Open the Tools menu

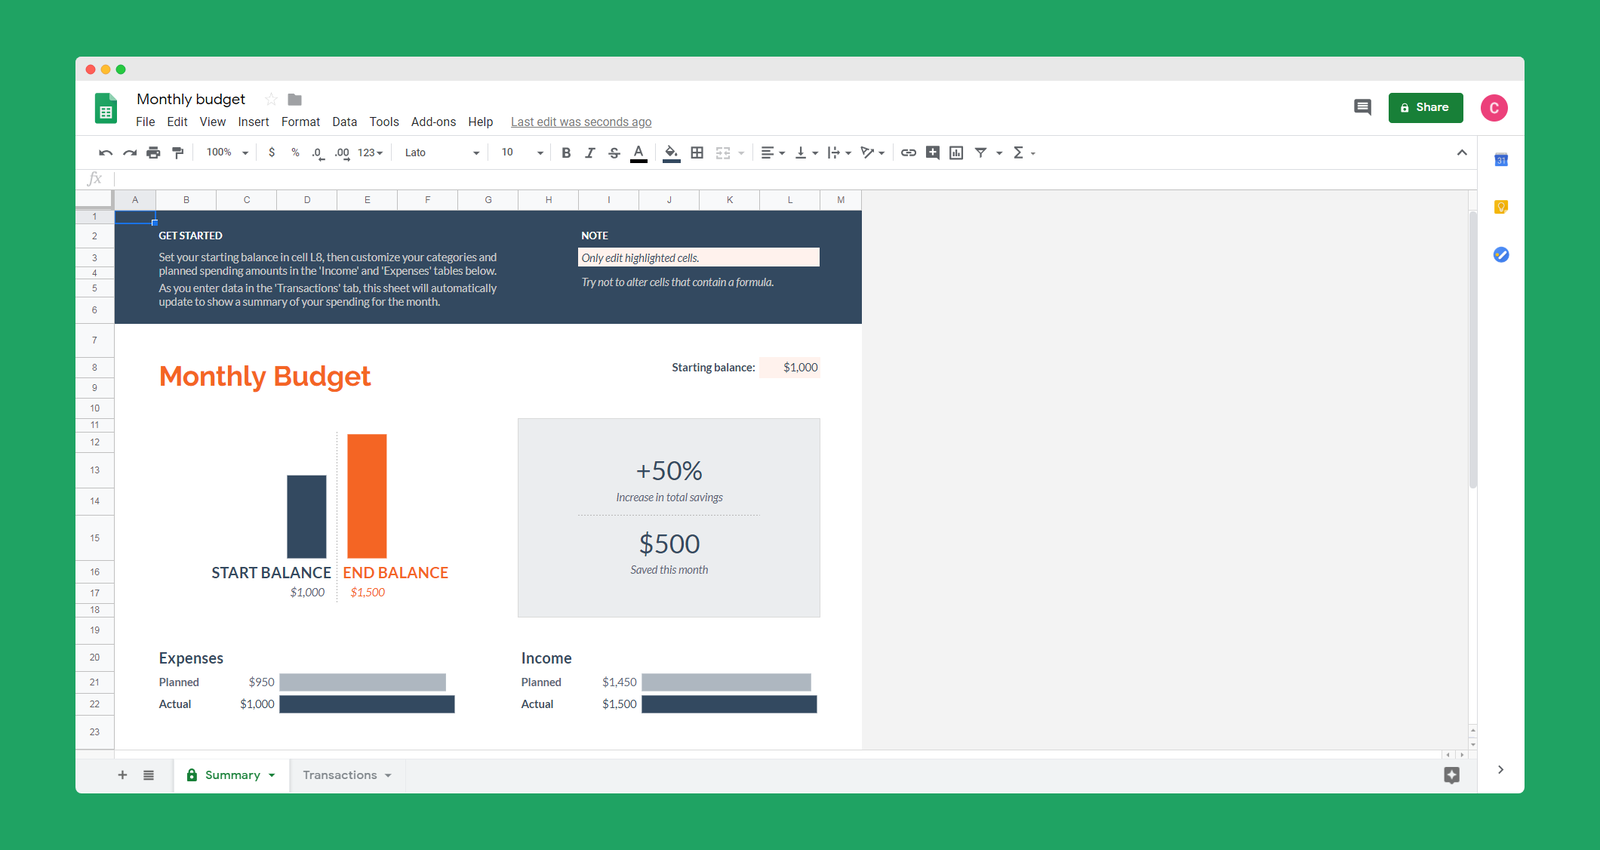point(384,122)
